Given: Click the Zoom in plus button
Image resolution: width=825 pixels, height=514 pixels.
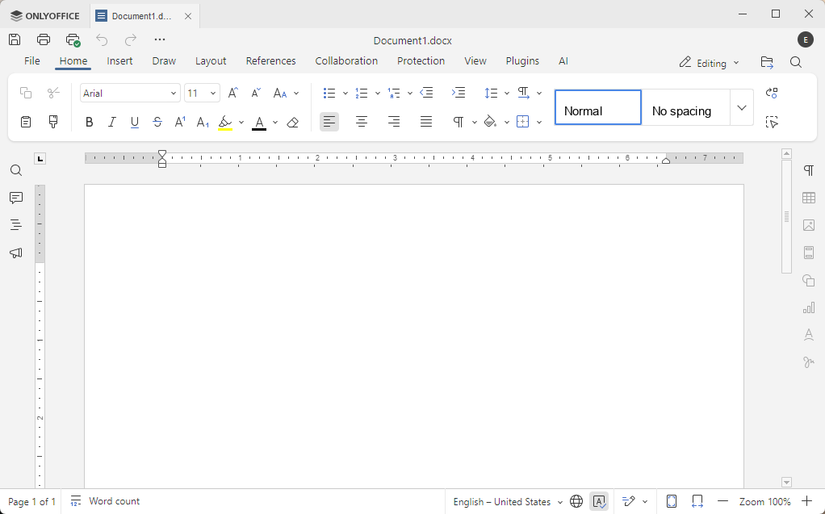Looking at the screenshot, I should coord(808,501).
